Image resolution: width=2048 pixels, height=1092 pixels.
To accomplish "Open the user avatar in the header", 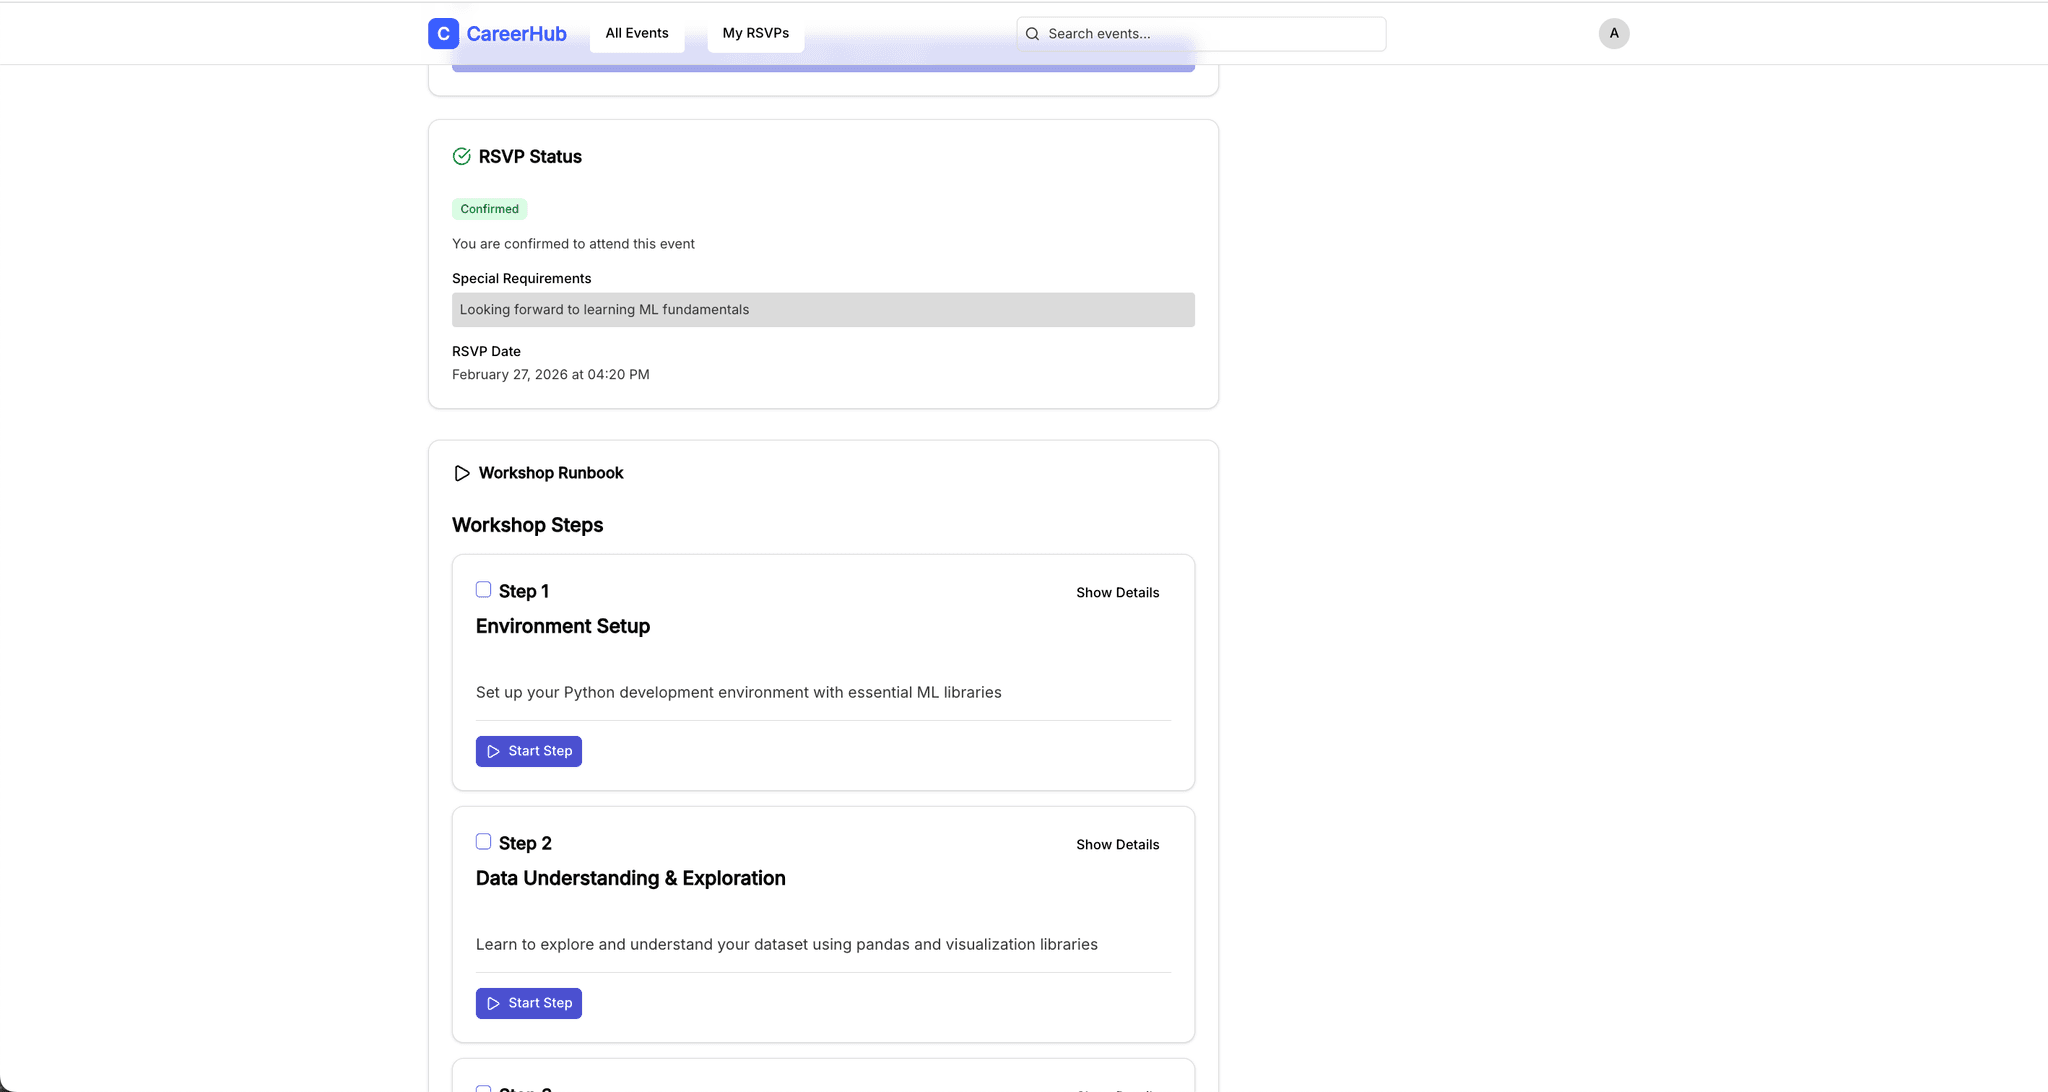I will [x=1613, y=33].
